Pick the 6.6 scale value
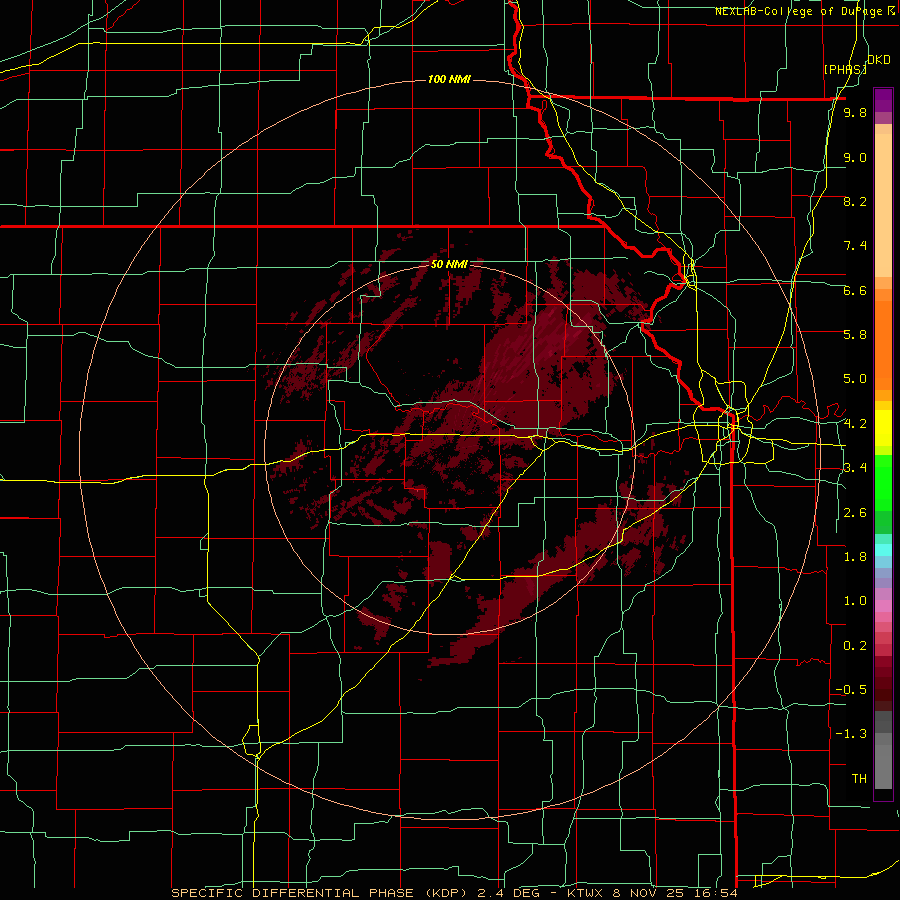 pos(855,291)
